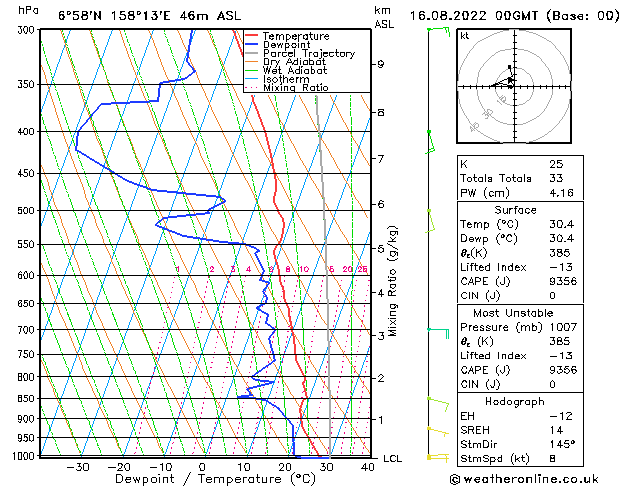Click the CIN (J) row under Most Unstable
629x486 pixels.
(520, 385)
